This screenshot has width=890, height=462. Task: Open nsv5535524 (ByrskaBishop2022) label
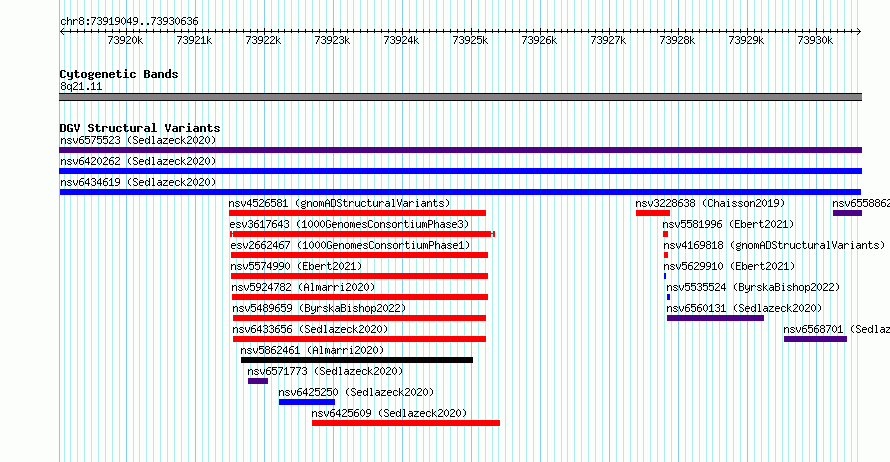coord(753,287)
